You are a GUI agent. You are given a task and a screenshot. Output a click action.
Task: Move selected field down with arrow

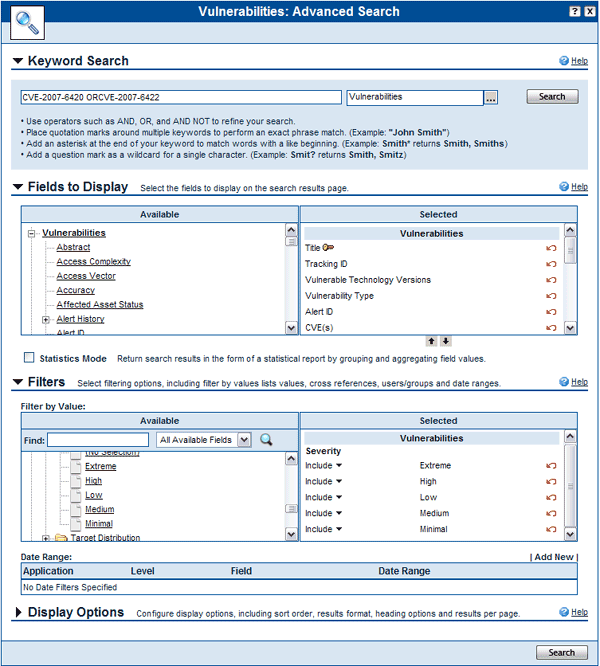pos(445,341)
